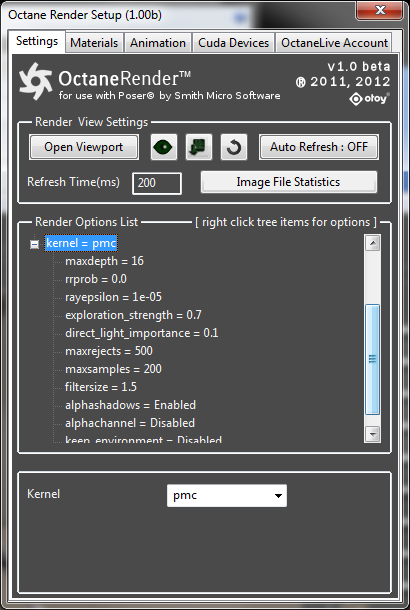Select alphashadows = Enabled row
410x610 pixels.
click(x=130, y=405)
